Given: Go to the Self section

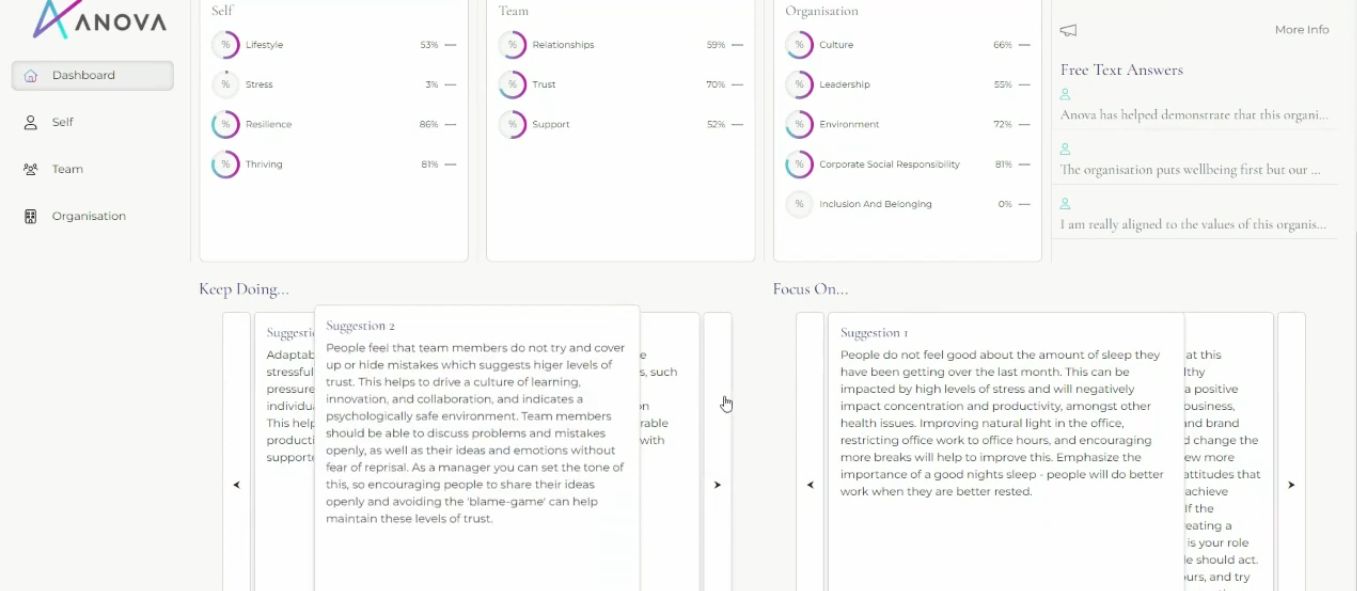Looking at the screenshot, I should point(62,122).
